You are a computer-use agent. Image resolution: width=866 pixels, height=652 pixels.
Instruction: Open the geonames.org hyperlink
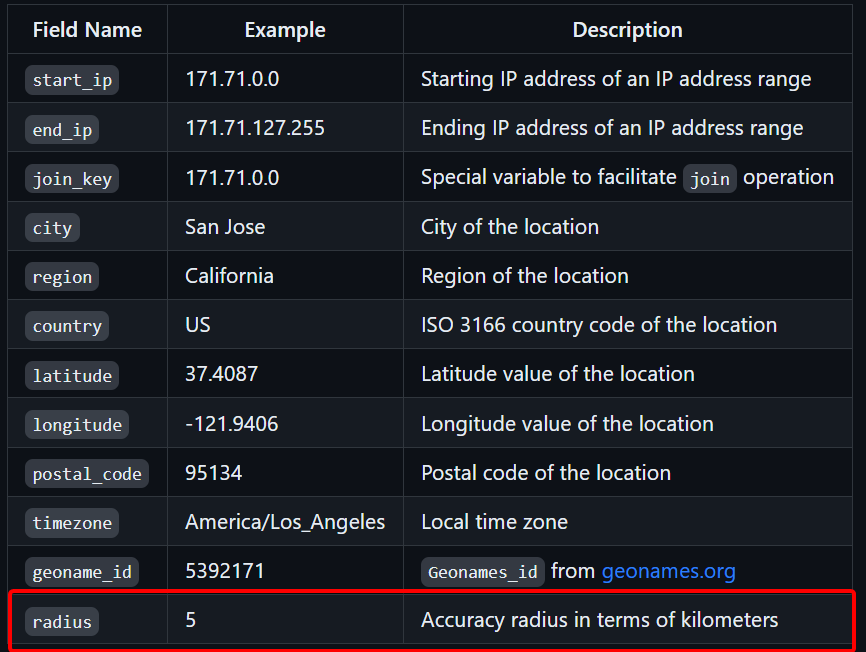[668, 571]
